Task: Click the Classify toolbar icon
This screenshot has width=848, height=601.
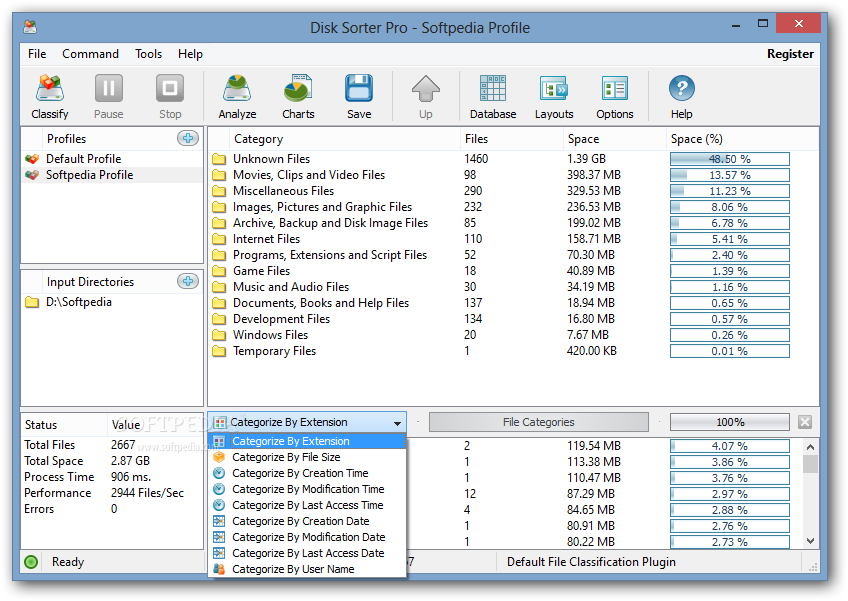Action: coord(50,89)
